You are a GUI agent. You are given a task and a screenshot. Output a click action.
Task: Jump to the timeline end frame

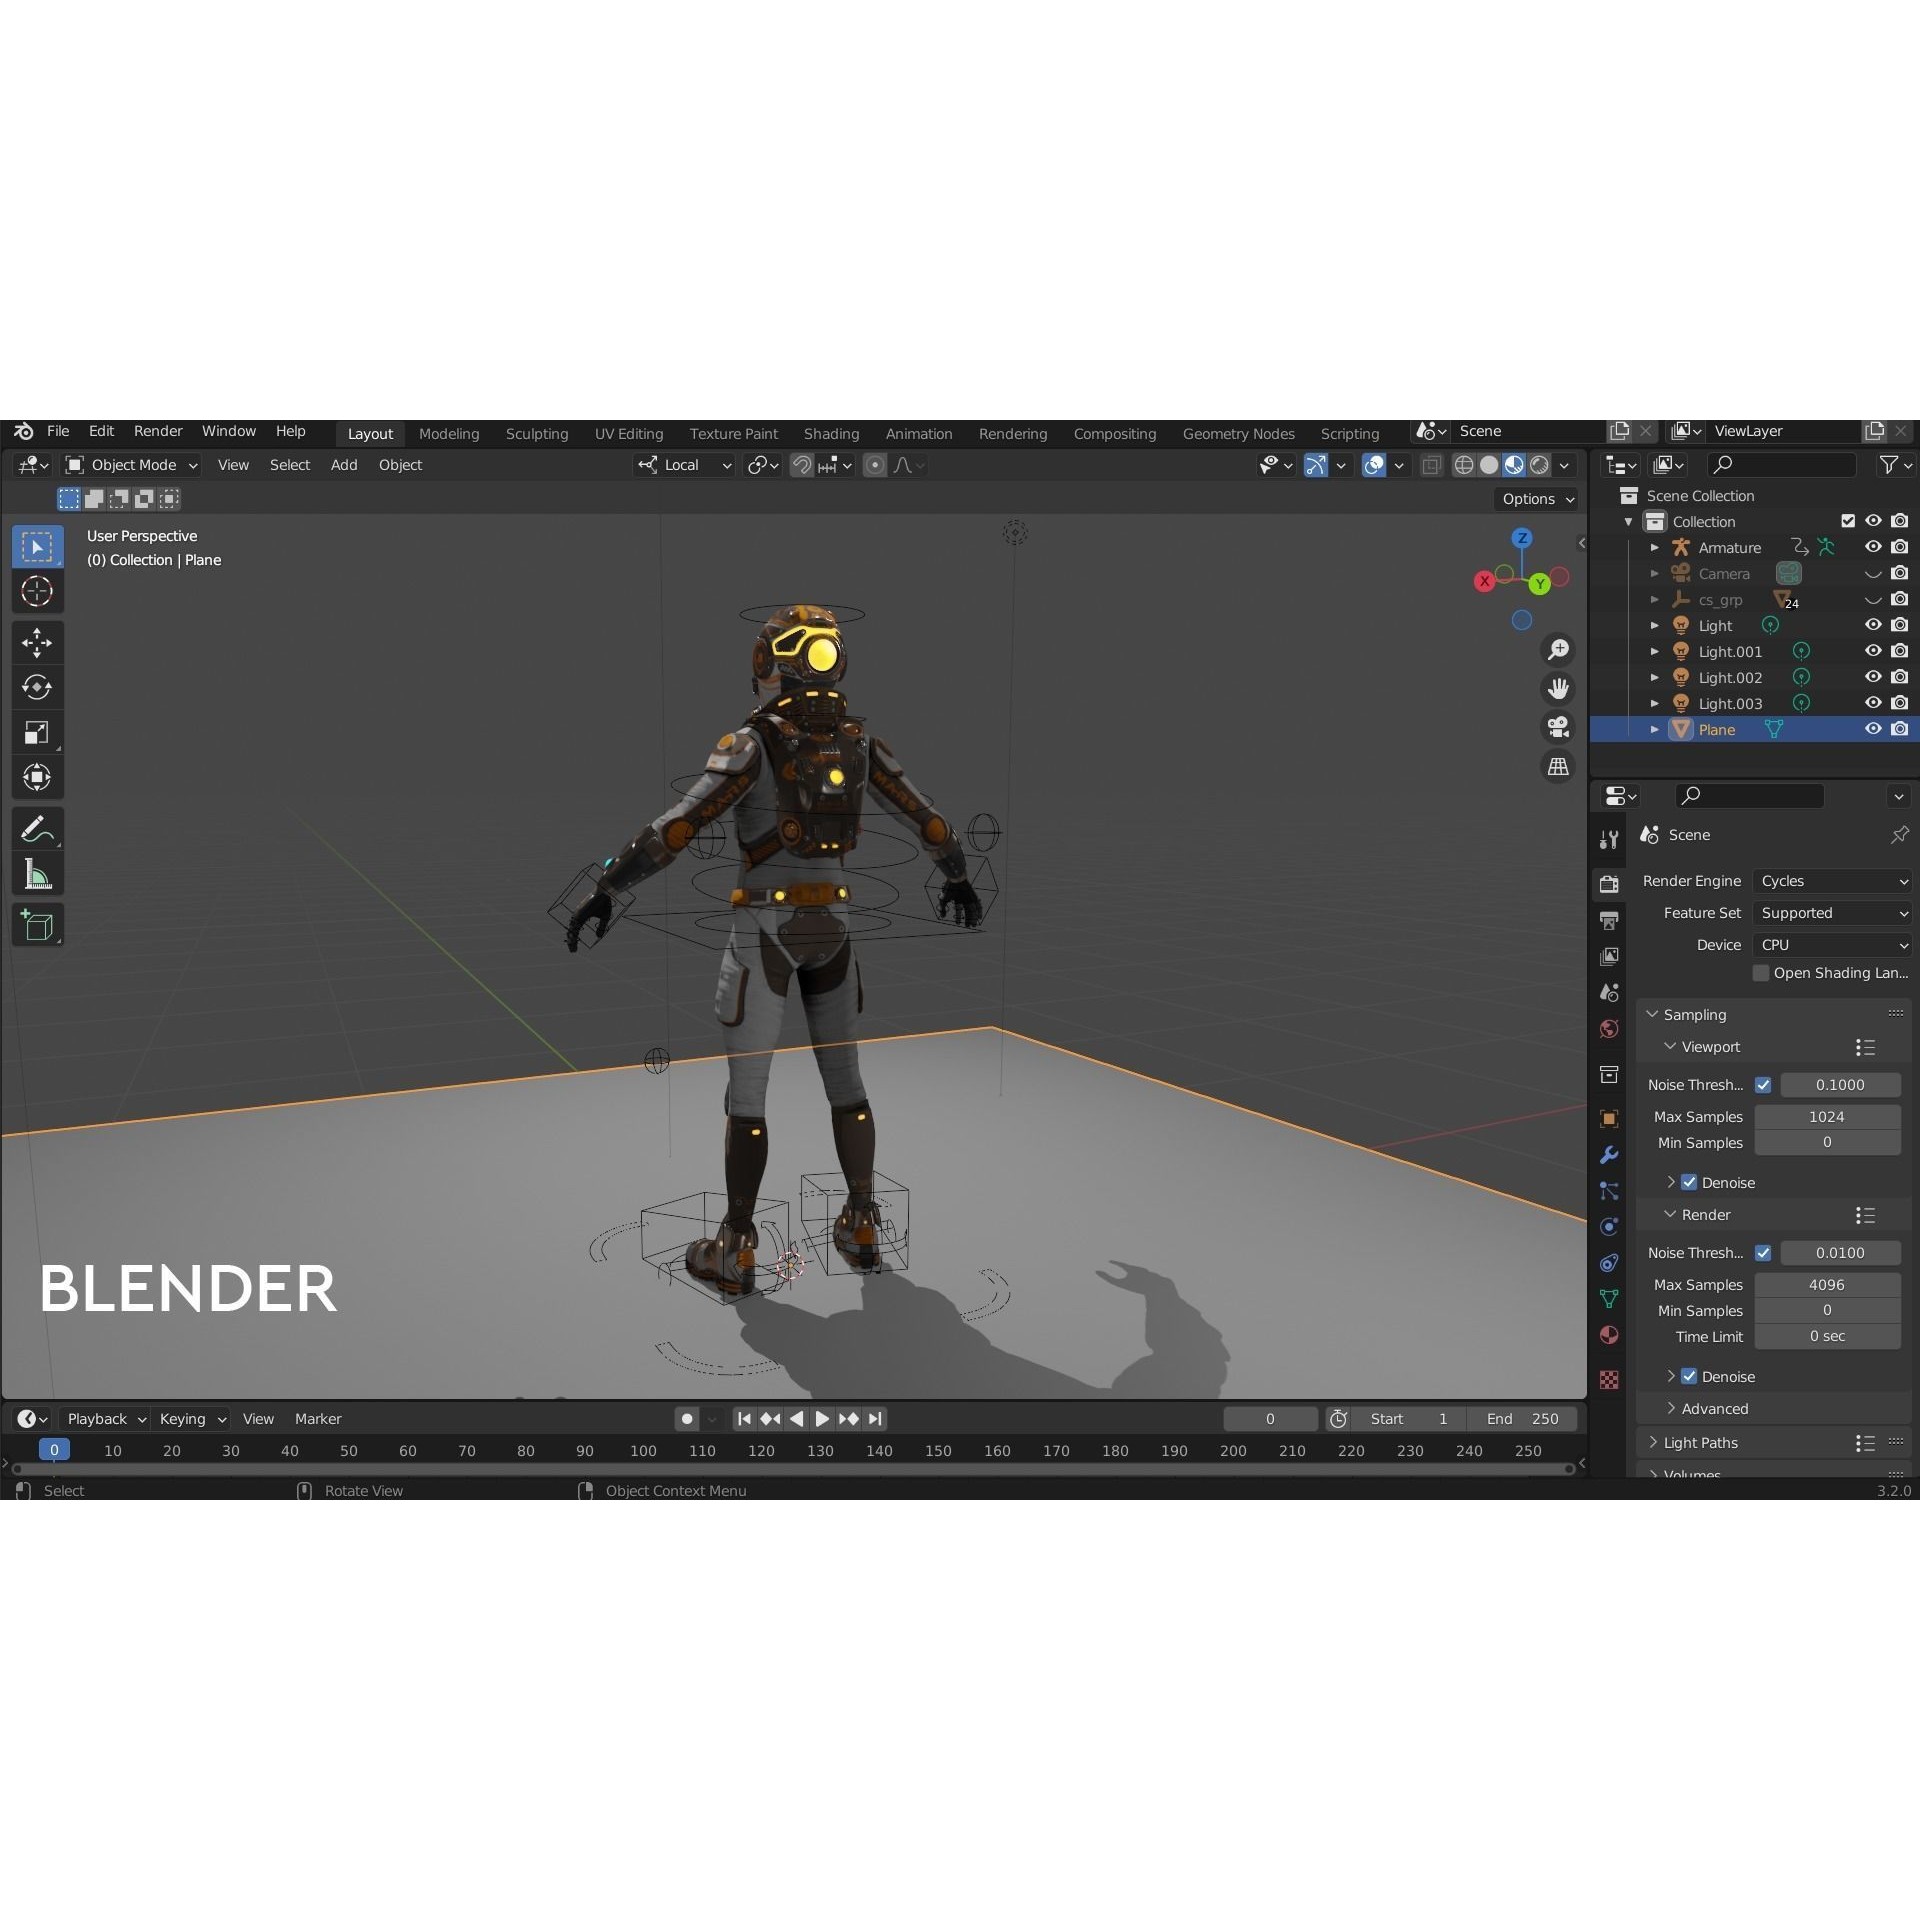pyautogui.click(x=875, y=1418)
